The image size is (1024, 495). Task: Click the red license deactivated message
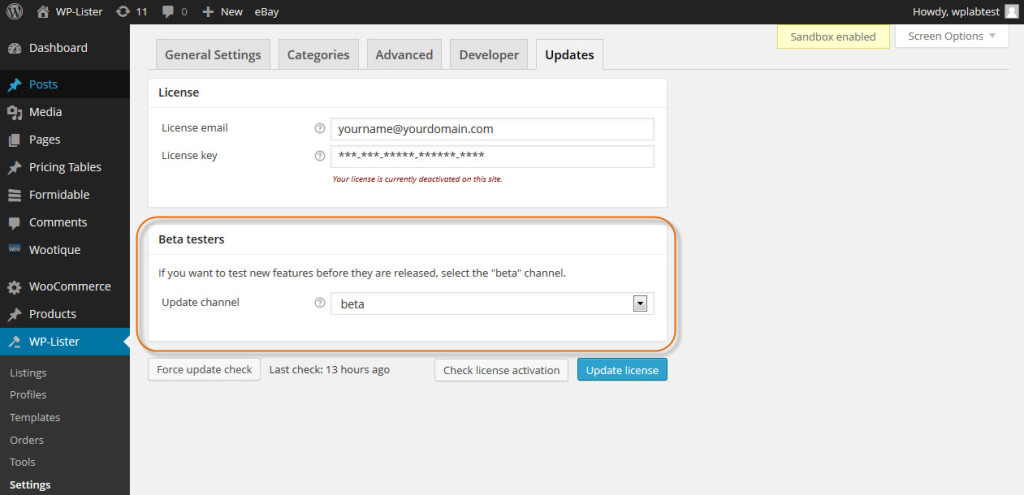[x=417, y=178]
